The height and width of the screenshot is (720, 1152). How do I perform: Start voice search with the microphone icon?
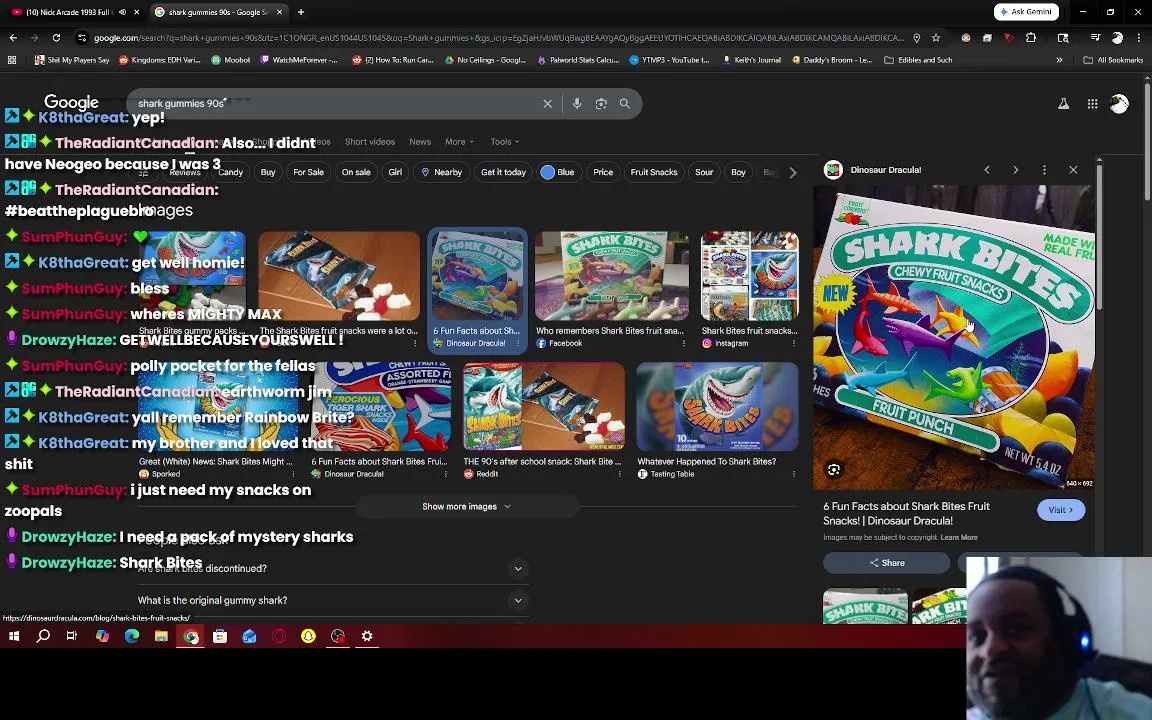click(x=577, y=104)
